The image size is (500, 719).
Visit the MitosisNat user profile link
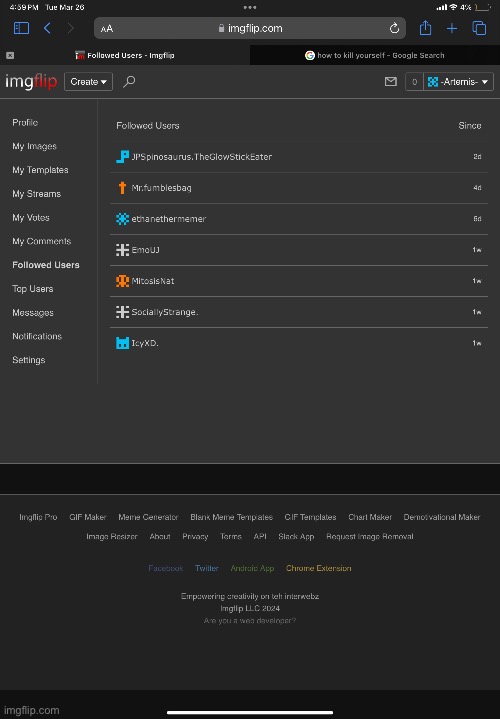[153, 281]
